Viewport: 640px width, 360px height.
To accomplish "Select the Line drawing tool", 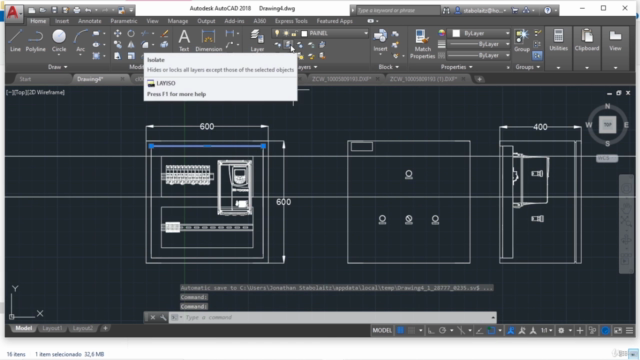I will (15, 40).
